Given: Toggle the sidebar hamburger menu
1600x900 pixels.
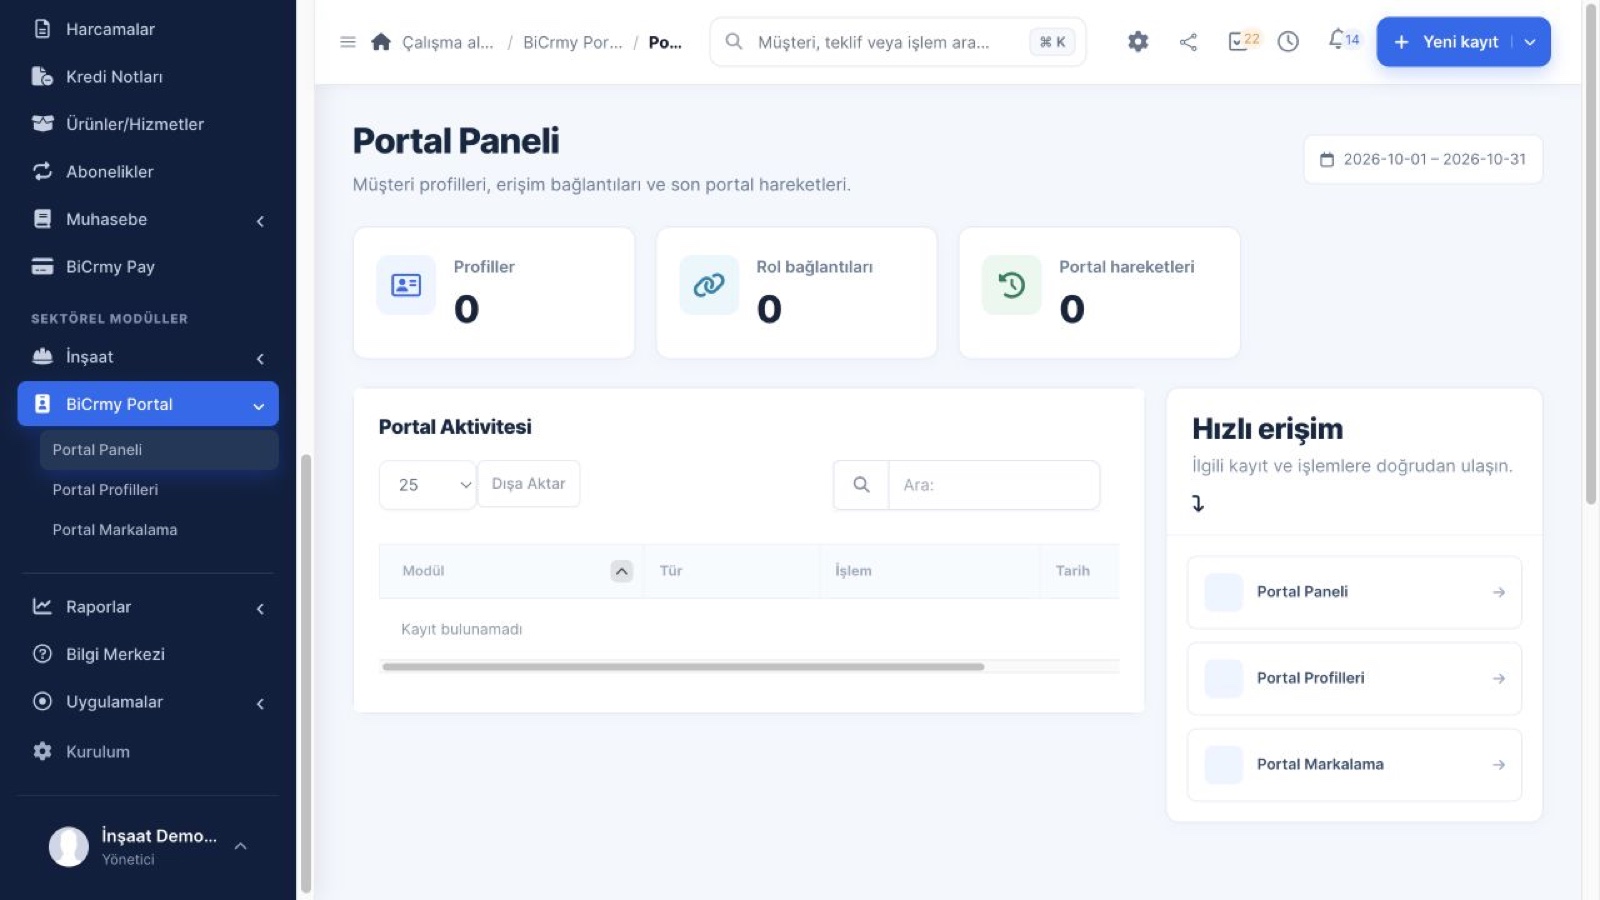Looking at the screenshot, I should click(x=348, y=42).
